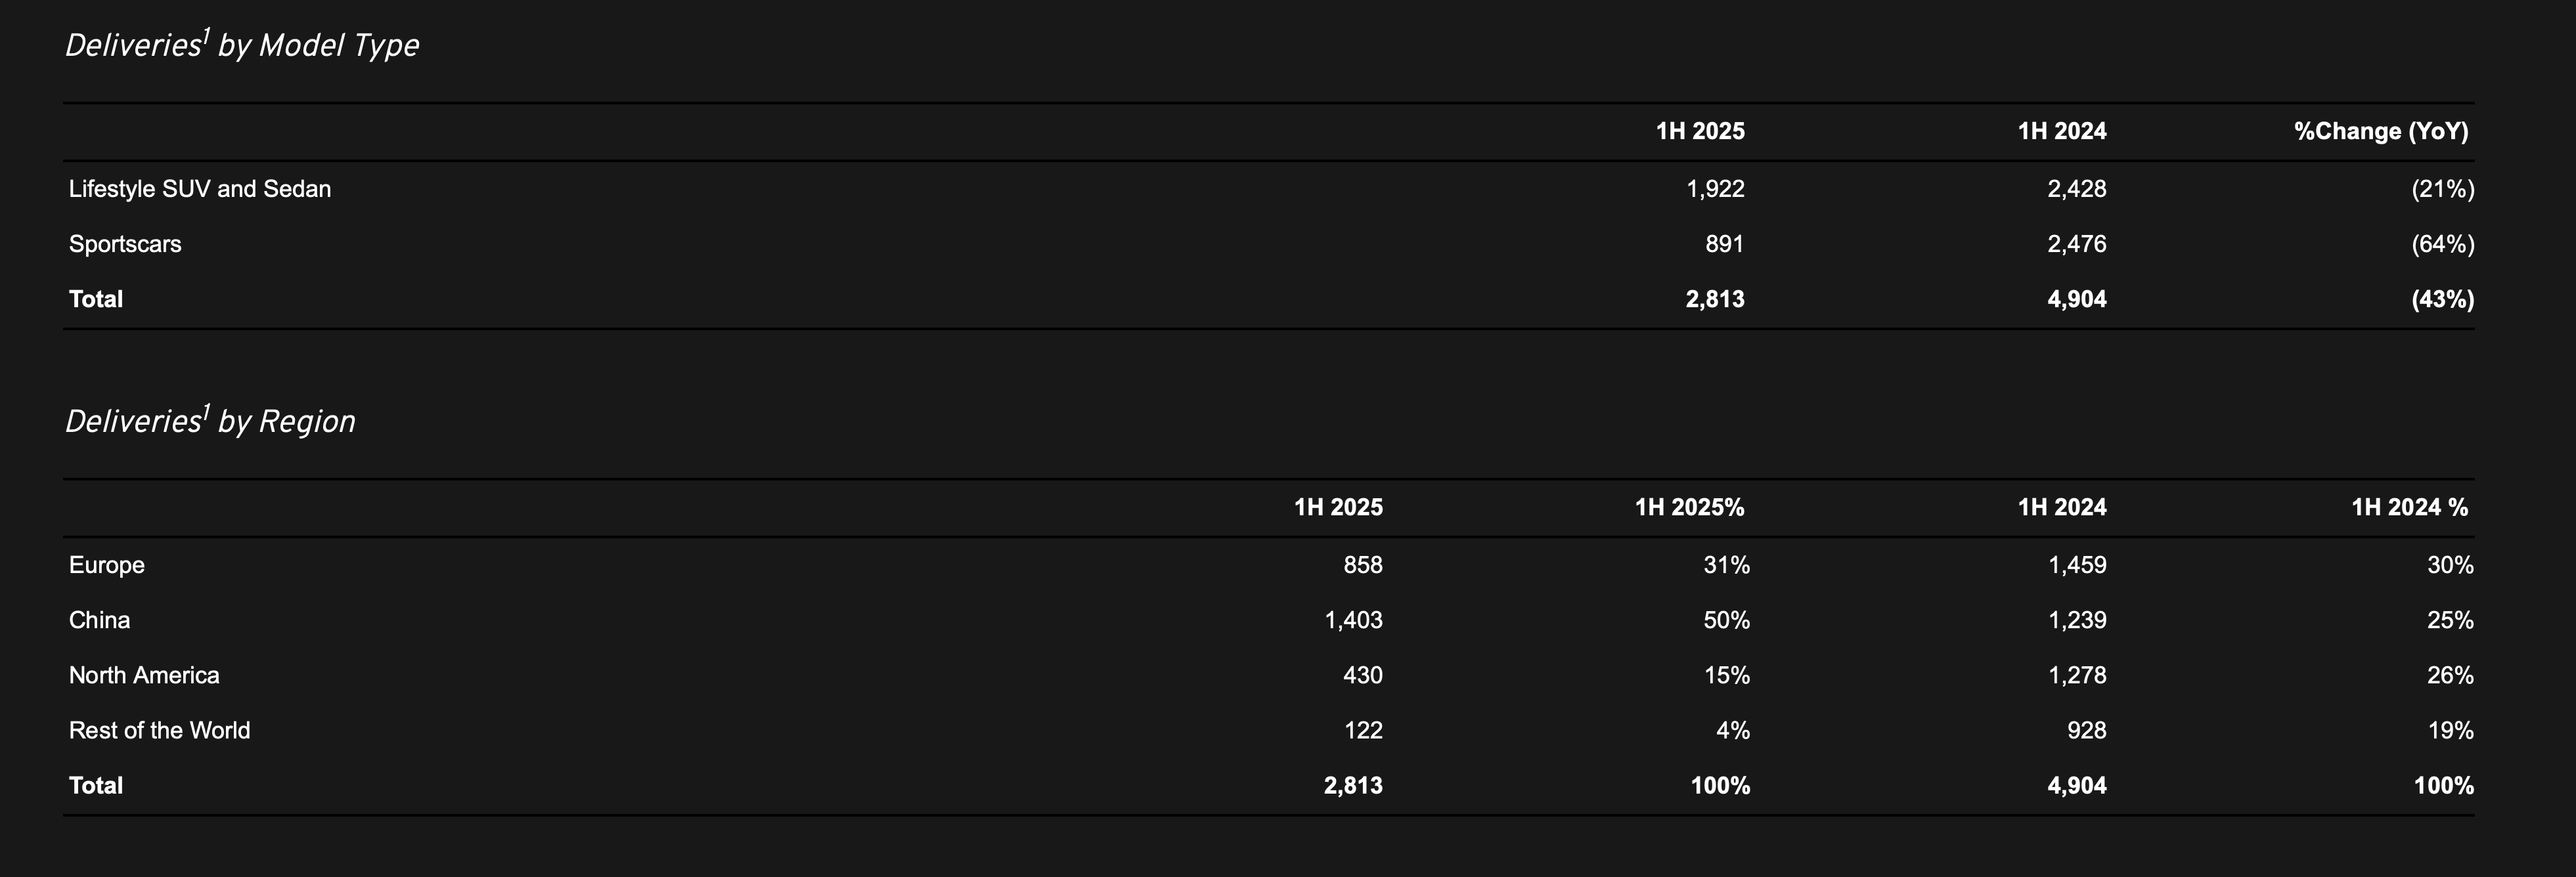Select the 'Rest of the World' row label
The width and height of the screenshot is (2576, 877).
(x=160, y=730)
